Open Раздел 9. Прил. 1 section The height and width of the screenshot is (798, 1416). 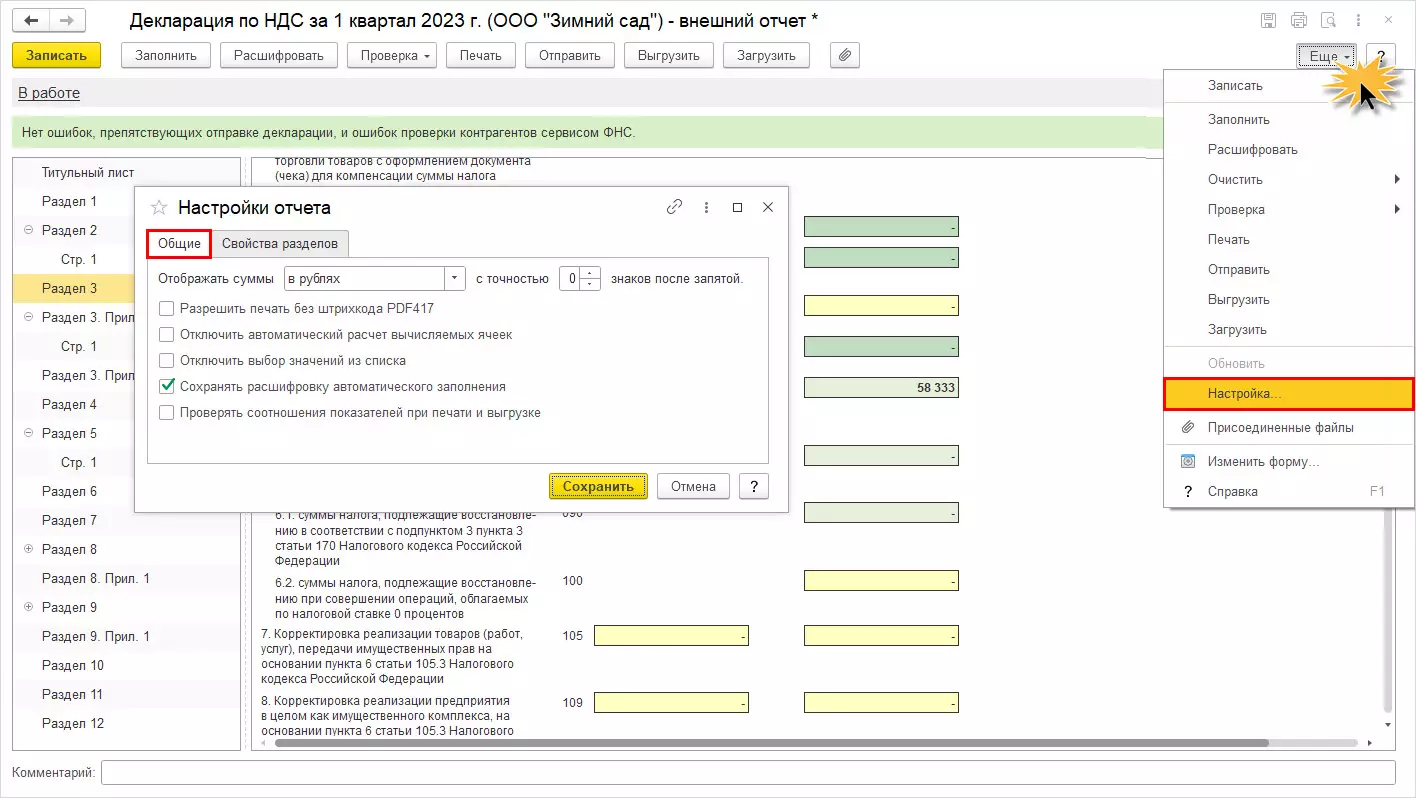pos(96,637)
